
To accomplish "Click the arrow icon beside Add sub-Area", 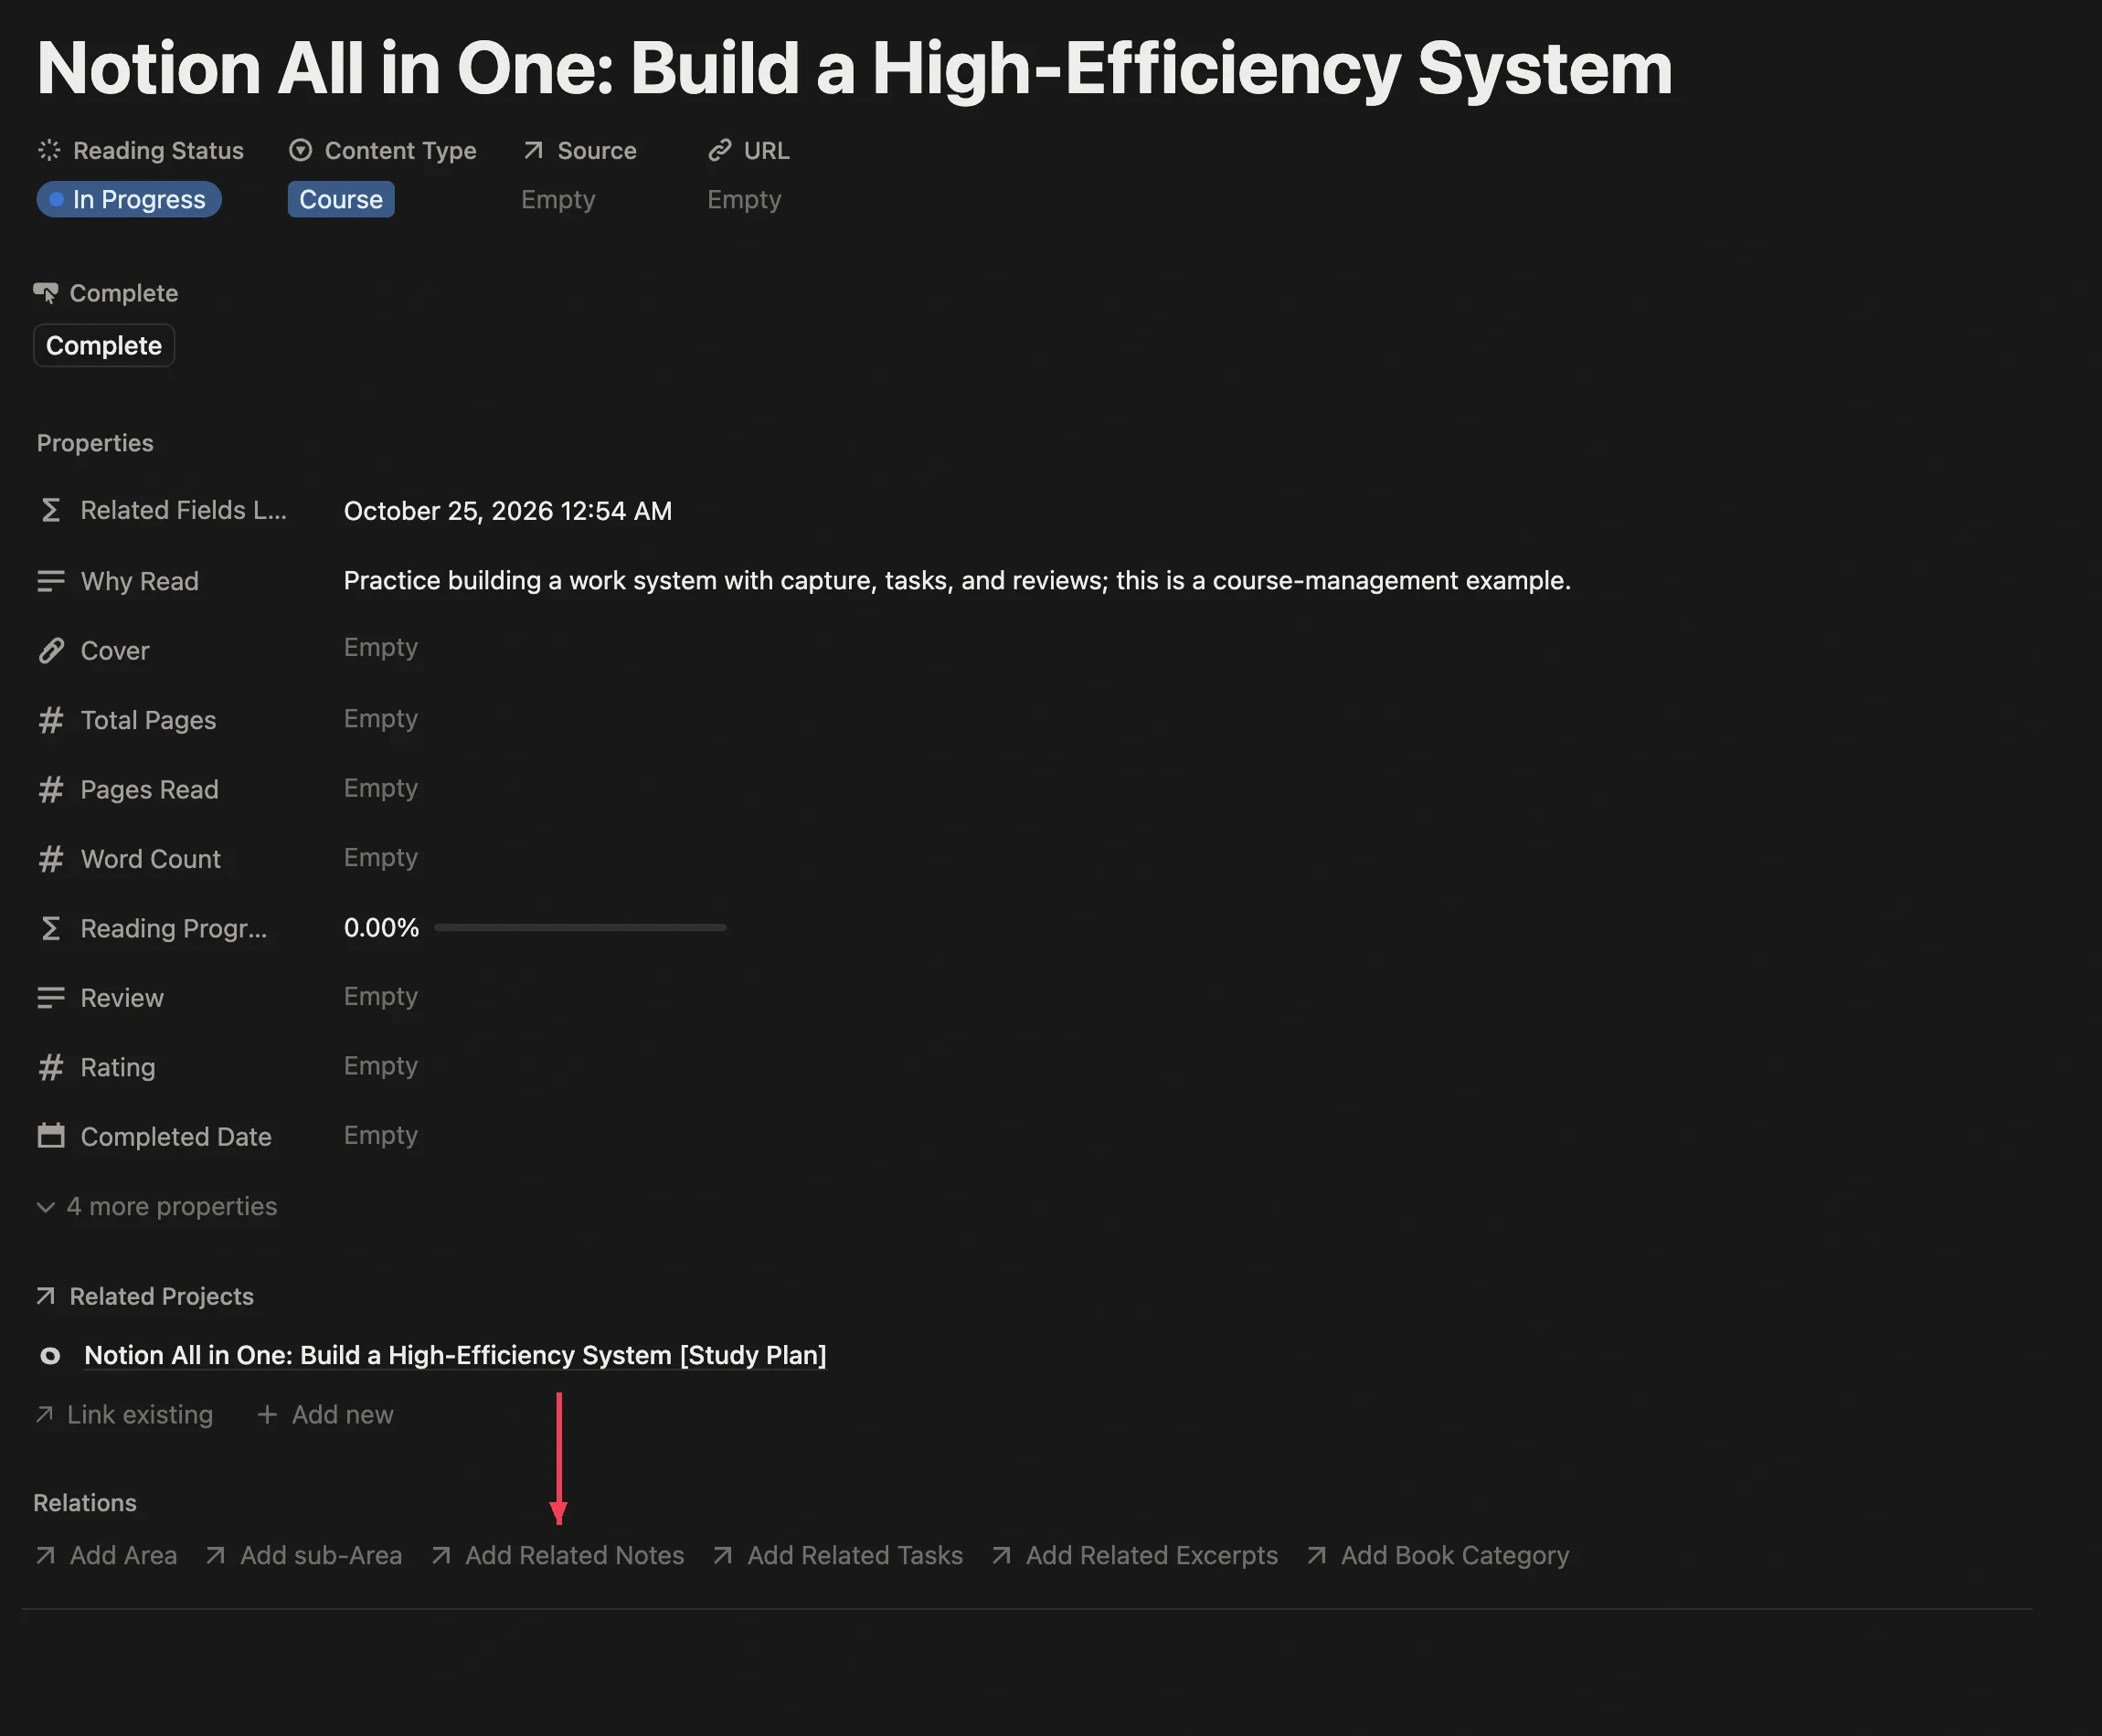I will point(215,1555).
